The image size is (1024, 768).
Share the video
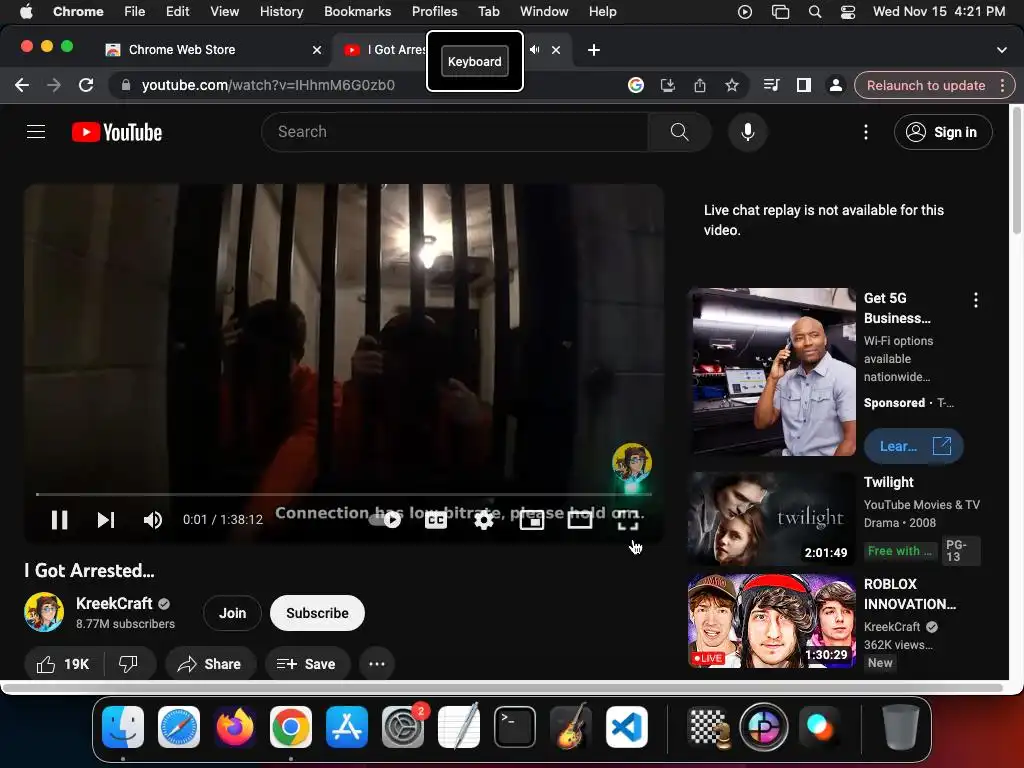click(210, 664)
